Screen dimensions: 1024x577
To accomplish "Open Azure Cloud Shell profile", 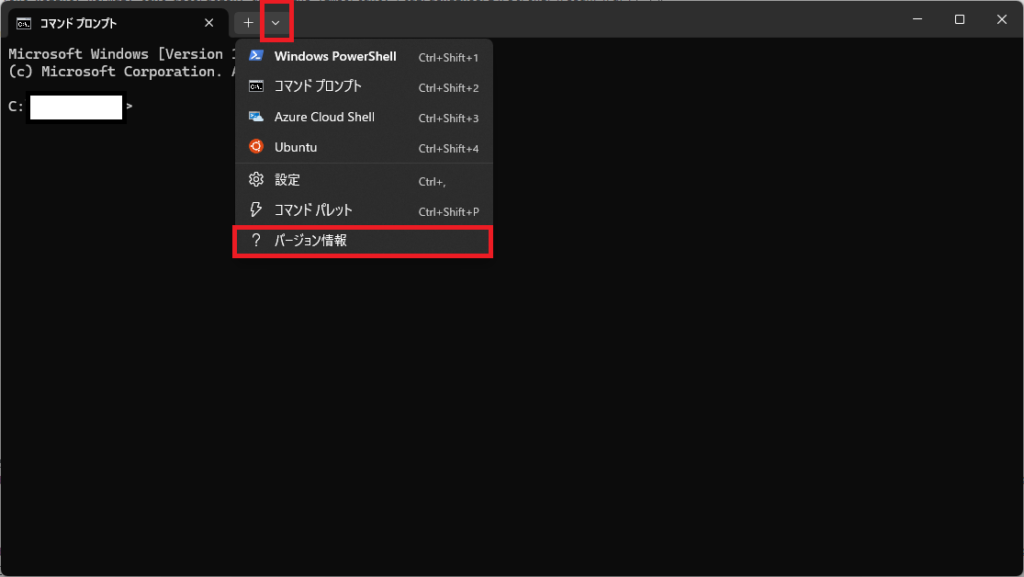I will pyautogui.click(x=364, y=117).
